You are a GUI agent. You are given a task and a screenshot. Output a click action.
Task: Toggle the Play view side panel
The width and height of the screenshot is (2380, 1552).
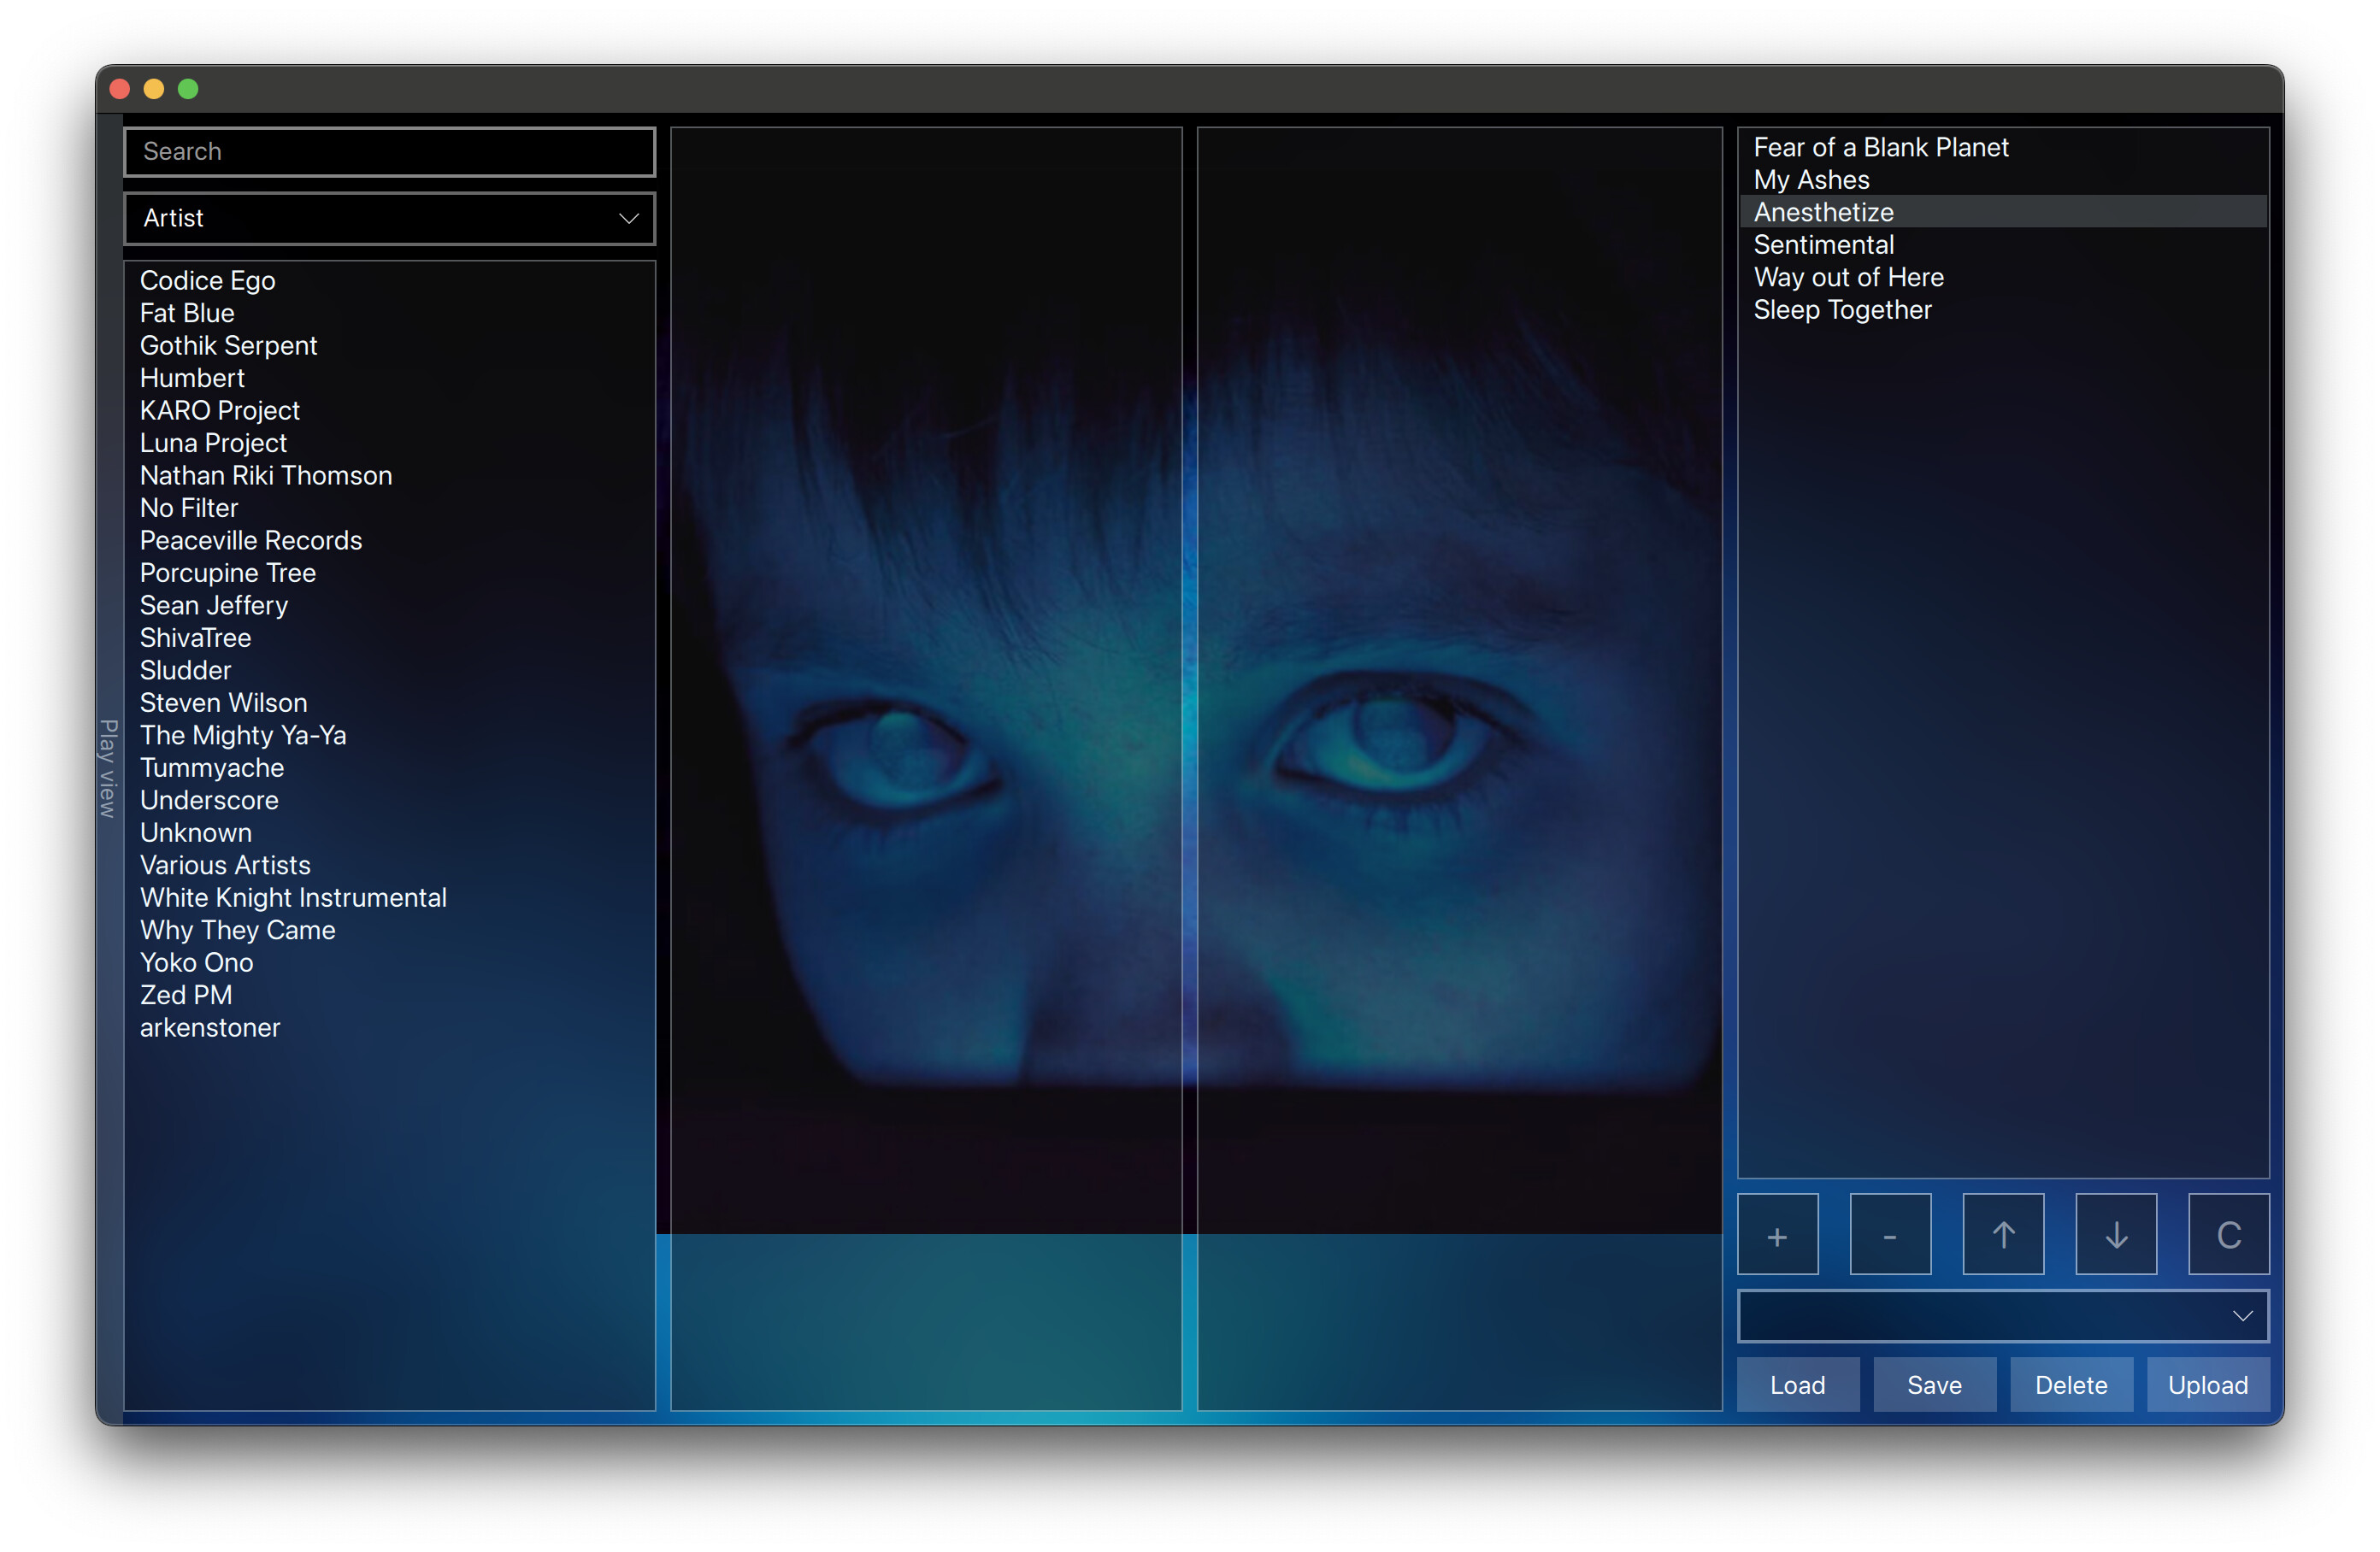coord(109,768)
